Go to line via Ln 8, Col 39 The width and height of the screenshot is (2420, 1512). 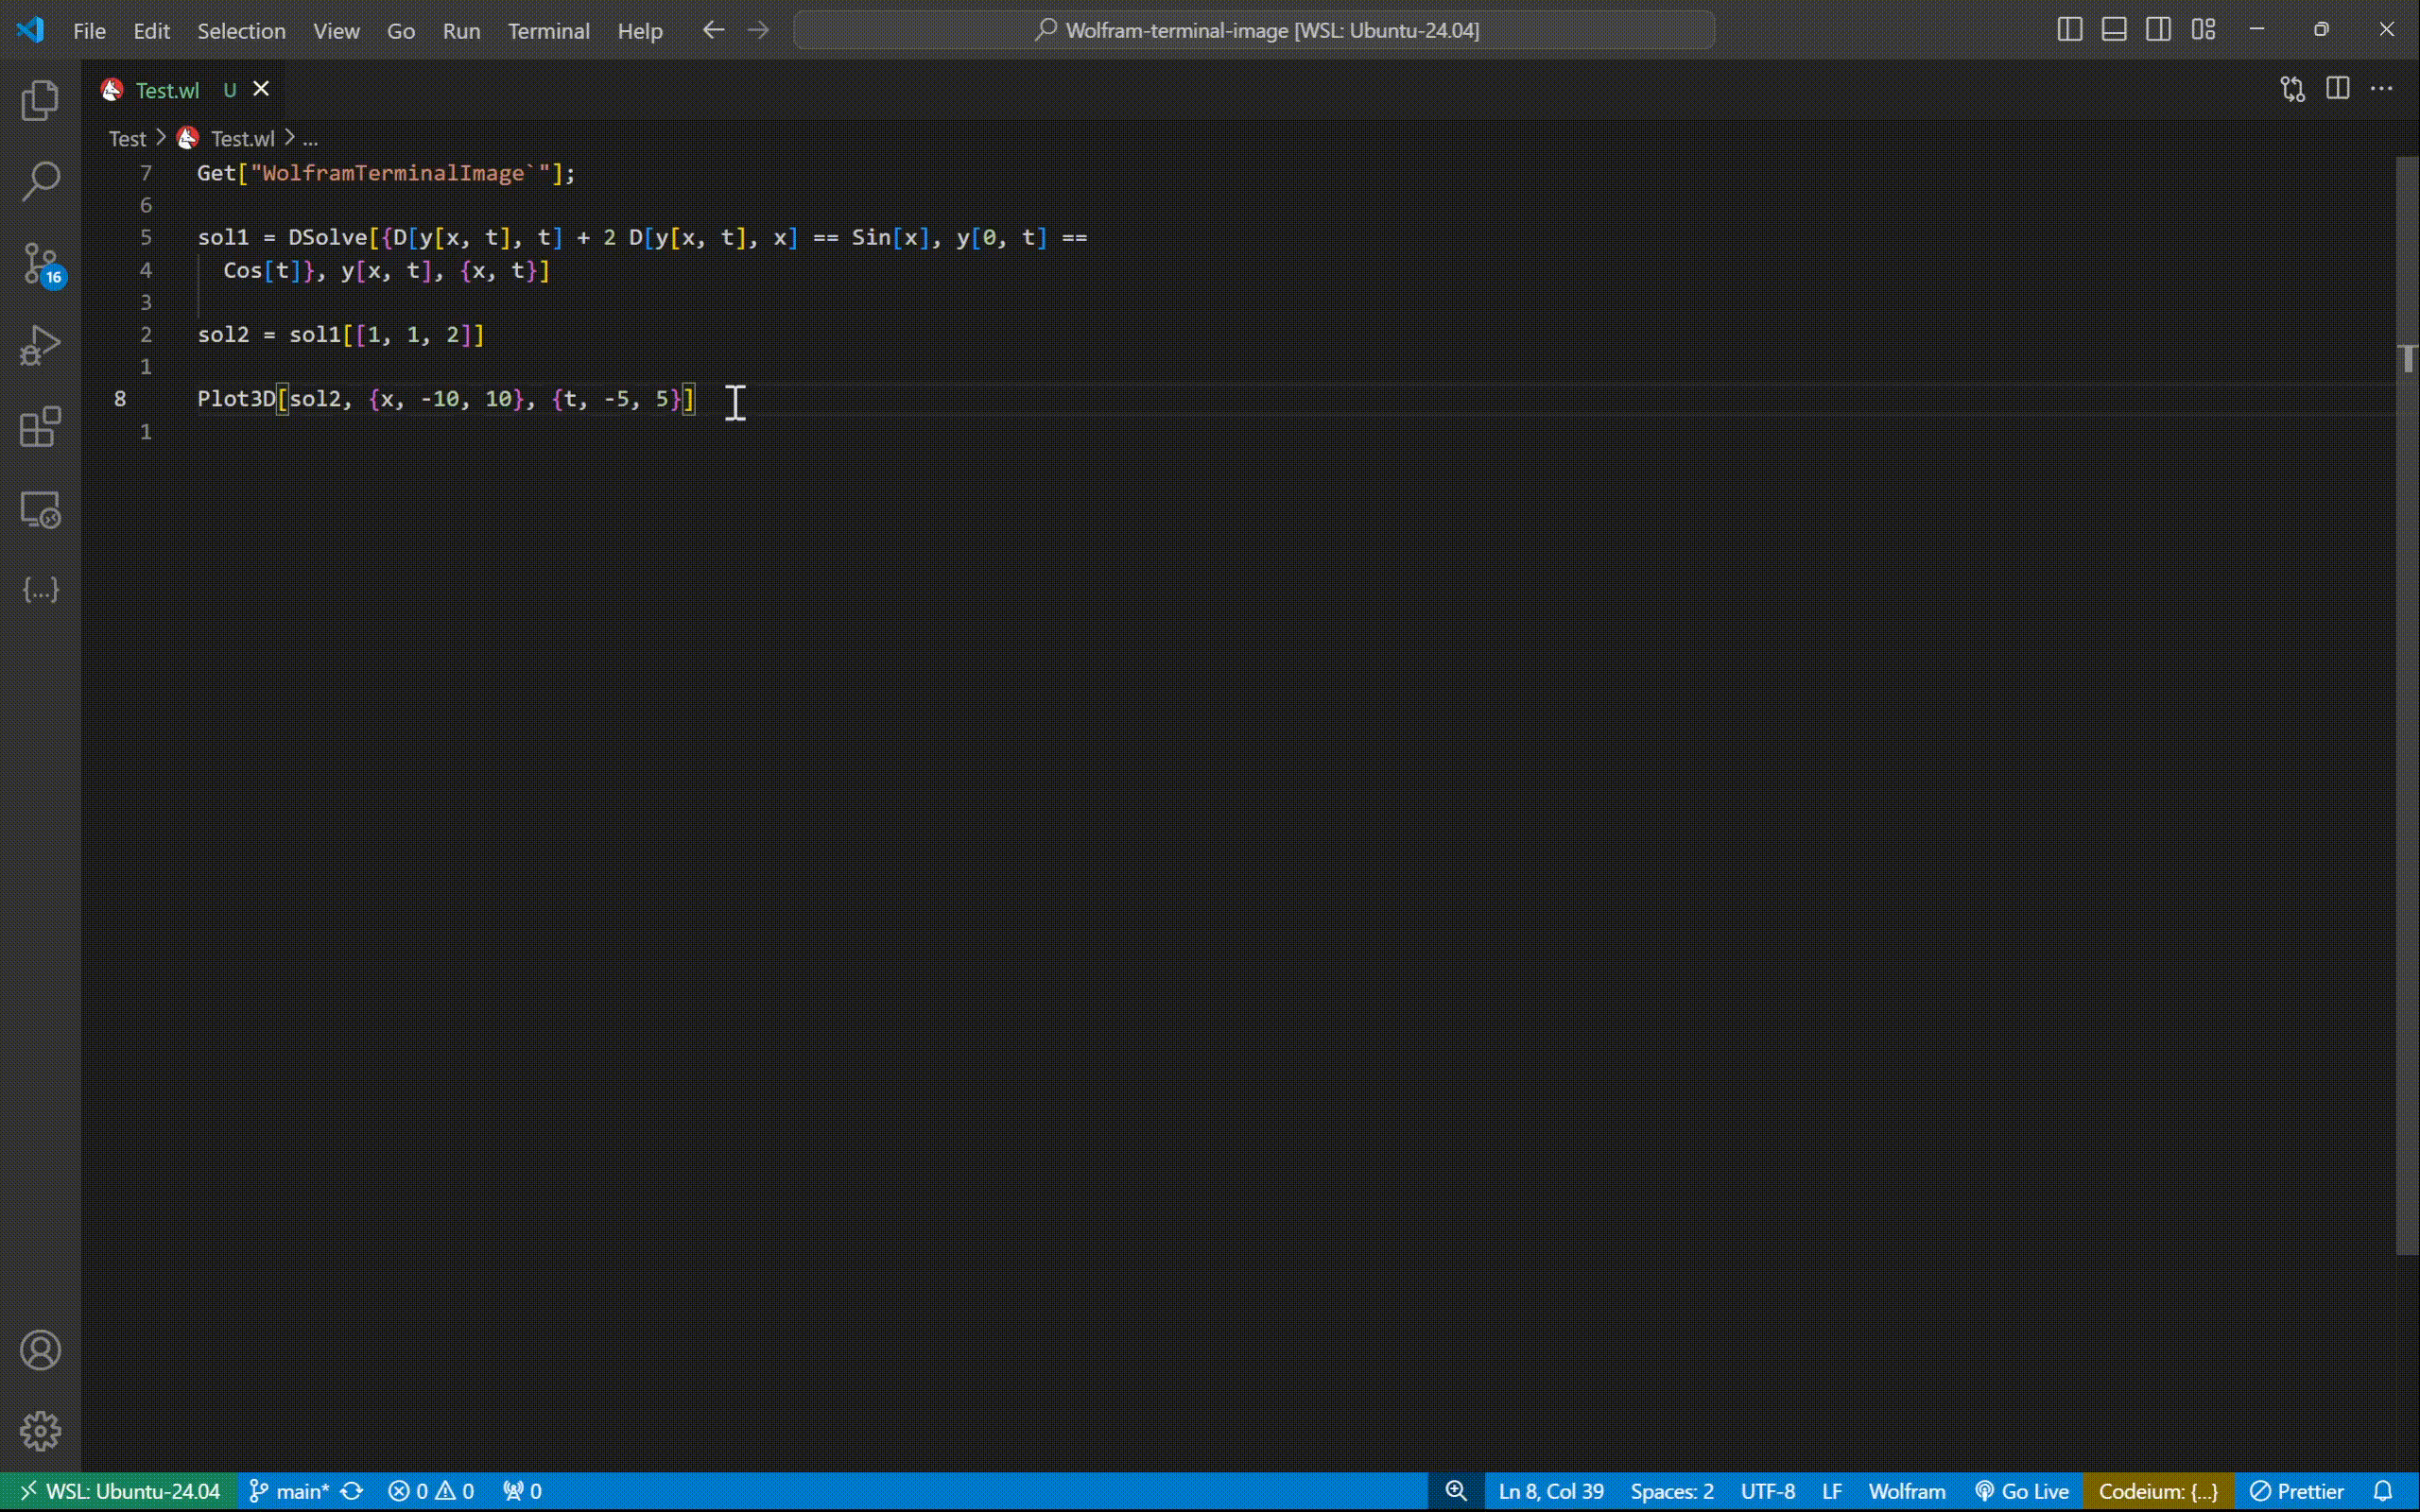point(1551,1491)
